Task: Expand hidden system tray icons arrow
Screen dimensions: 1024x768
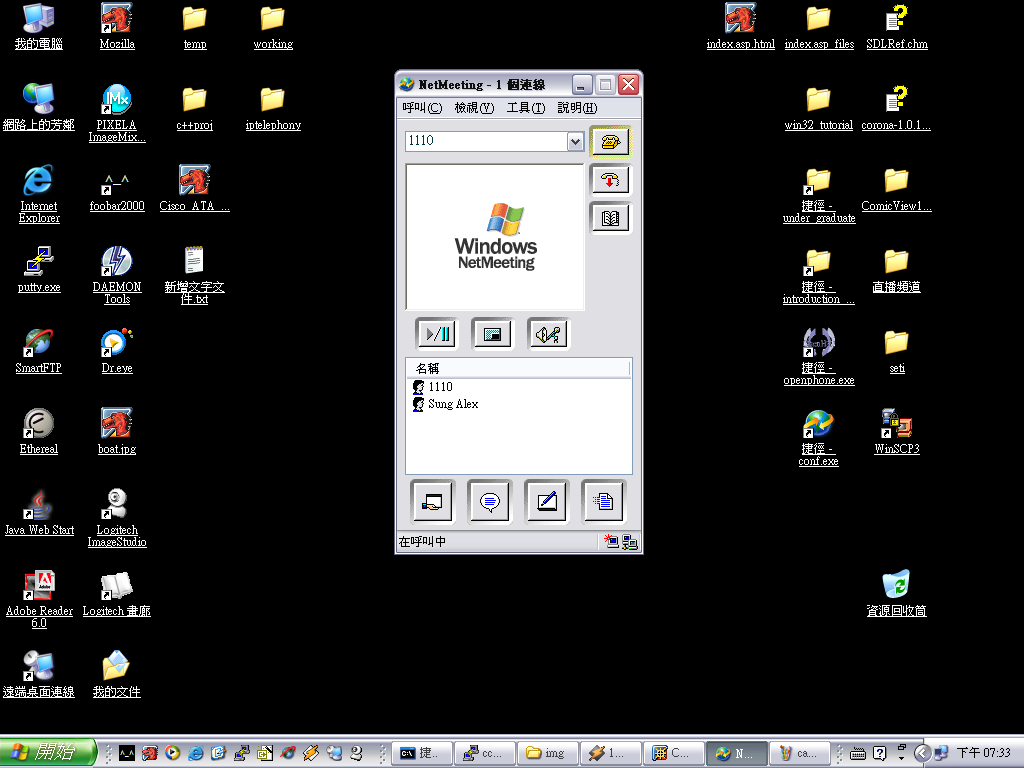Action: (x=921, y=753)
